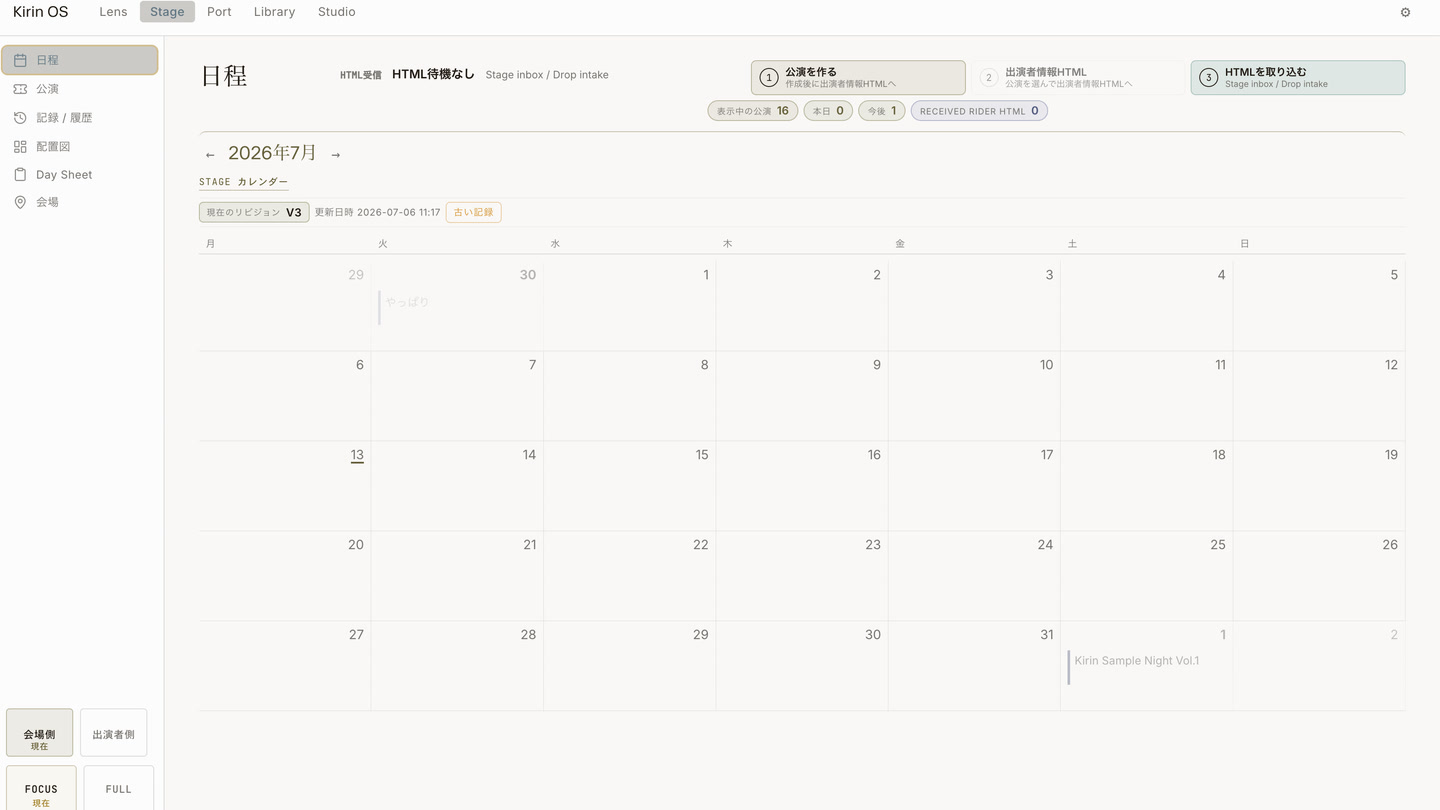Viewport: 1440px width, 810px height.
Task: Open the Library tab
Action: point(274,12)
